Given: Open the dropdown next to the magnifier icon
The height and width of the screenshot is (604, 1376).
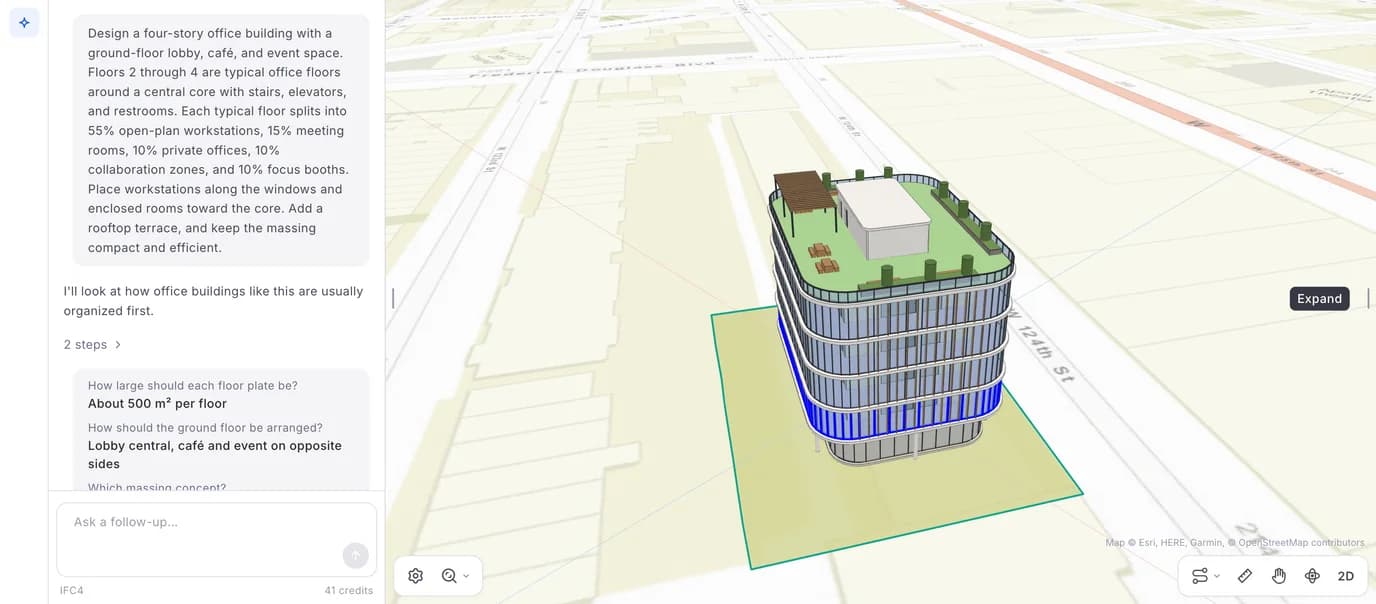Looking at the screenshot, I should (466, 576).
